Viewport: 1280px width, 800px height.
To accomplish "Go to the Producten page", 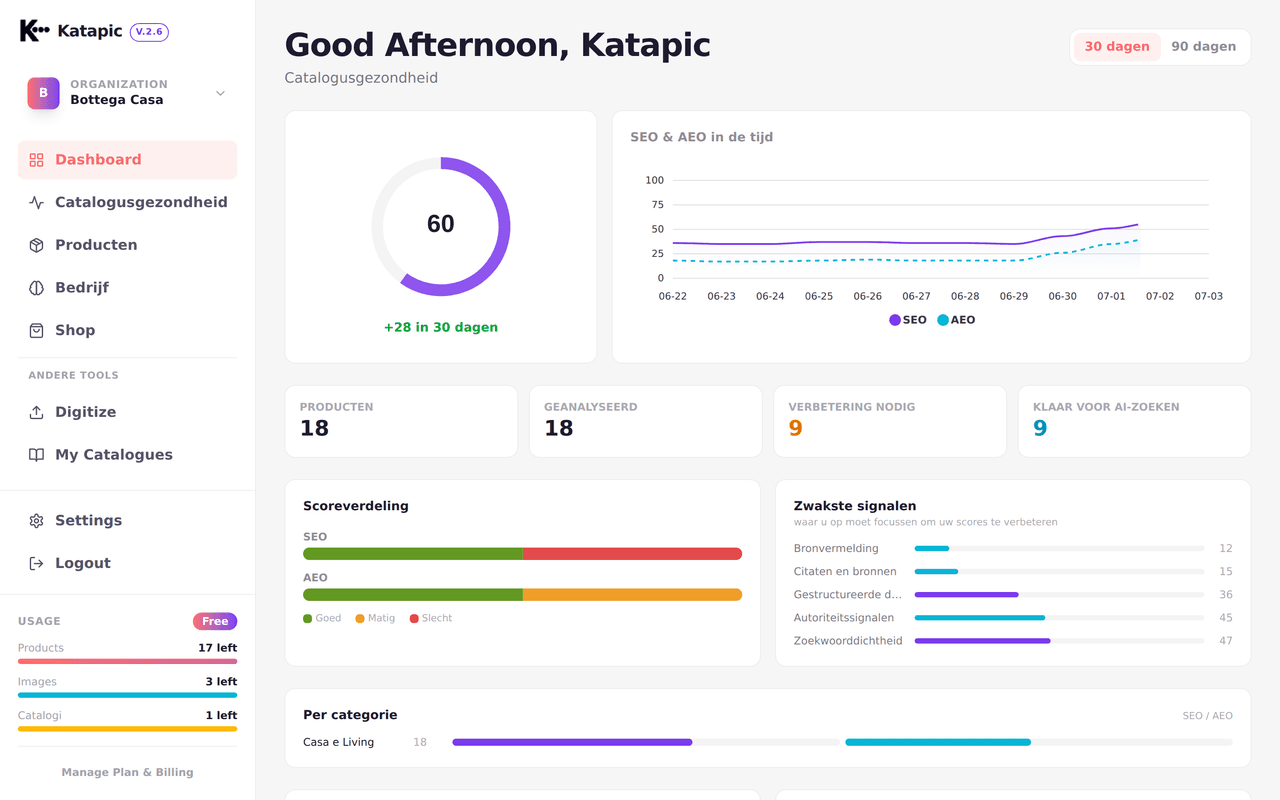I will click(127, 245).
